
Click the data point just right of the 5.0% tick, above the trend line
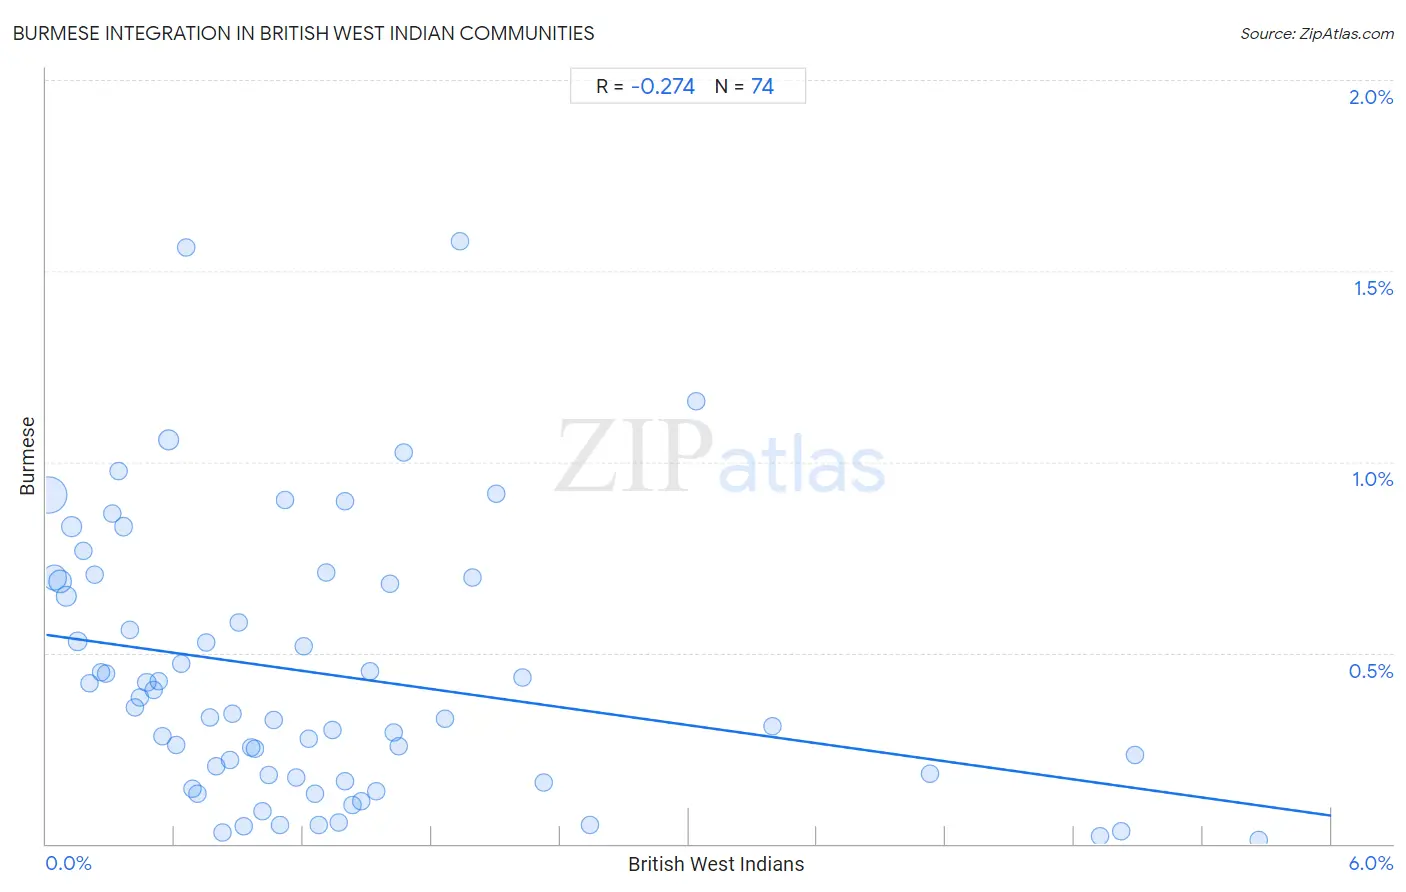click(x=1134, y=755)
